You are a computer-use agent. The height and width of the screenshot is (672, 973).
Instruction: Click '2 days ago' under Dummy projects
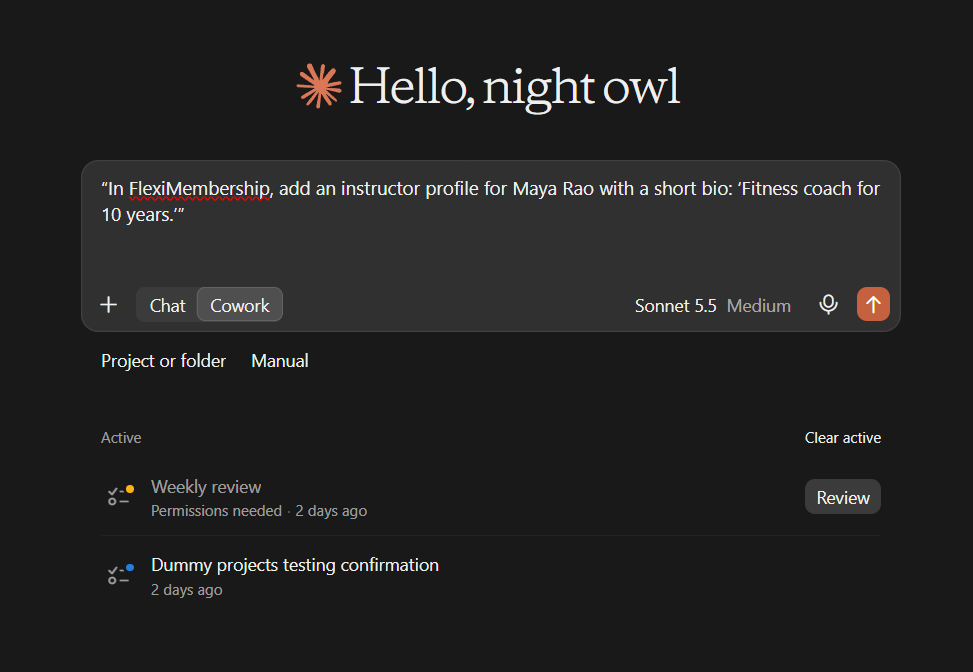click(186, 590)
